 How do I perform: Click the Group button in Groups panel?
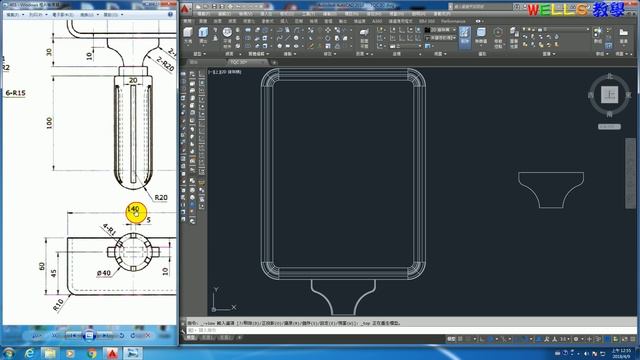598,35
